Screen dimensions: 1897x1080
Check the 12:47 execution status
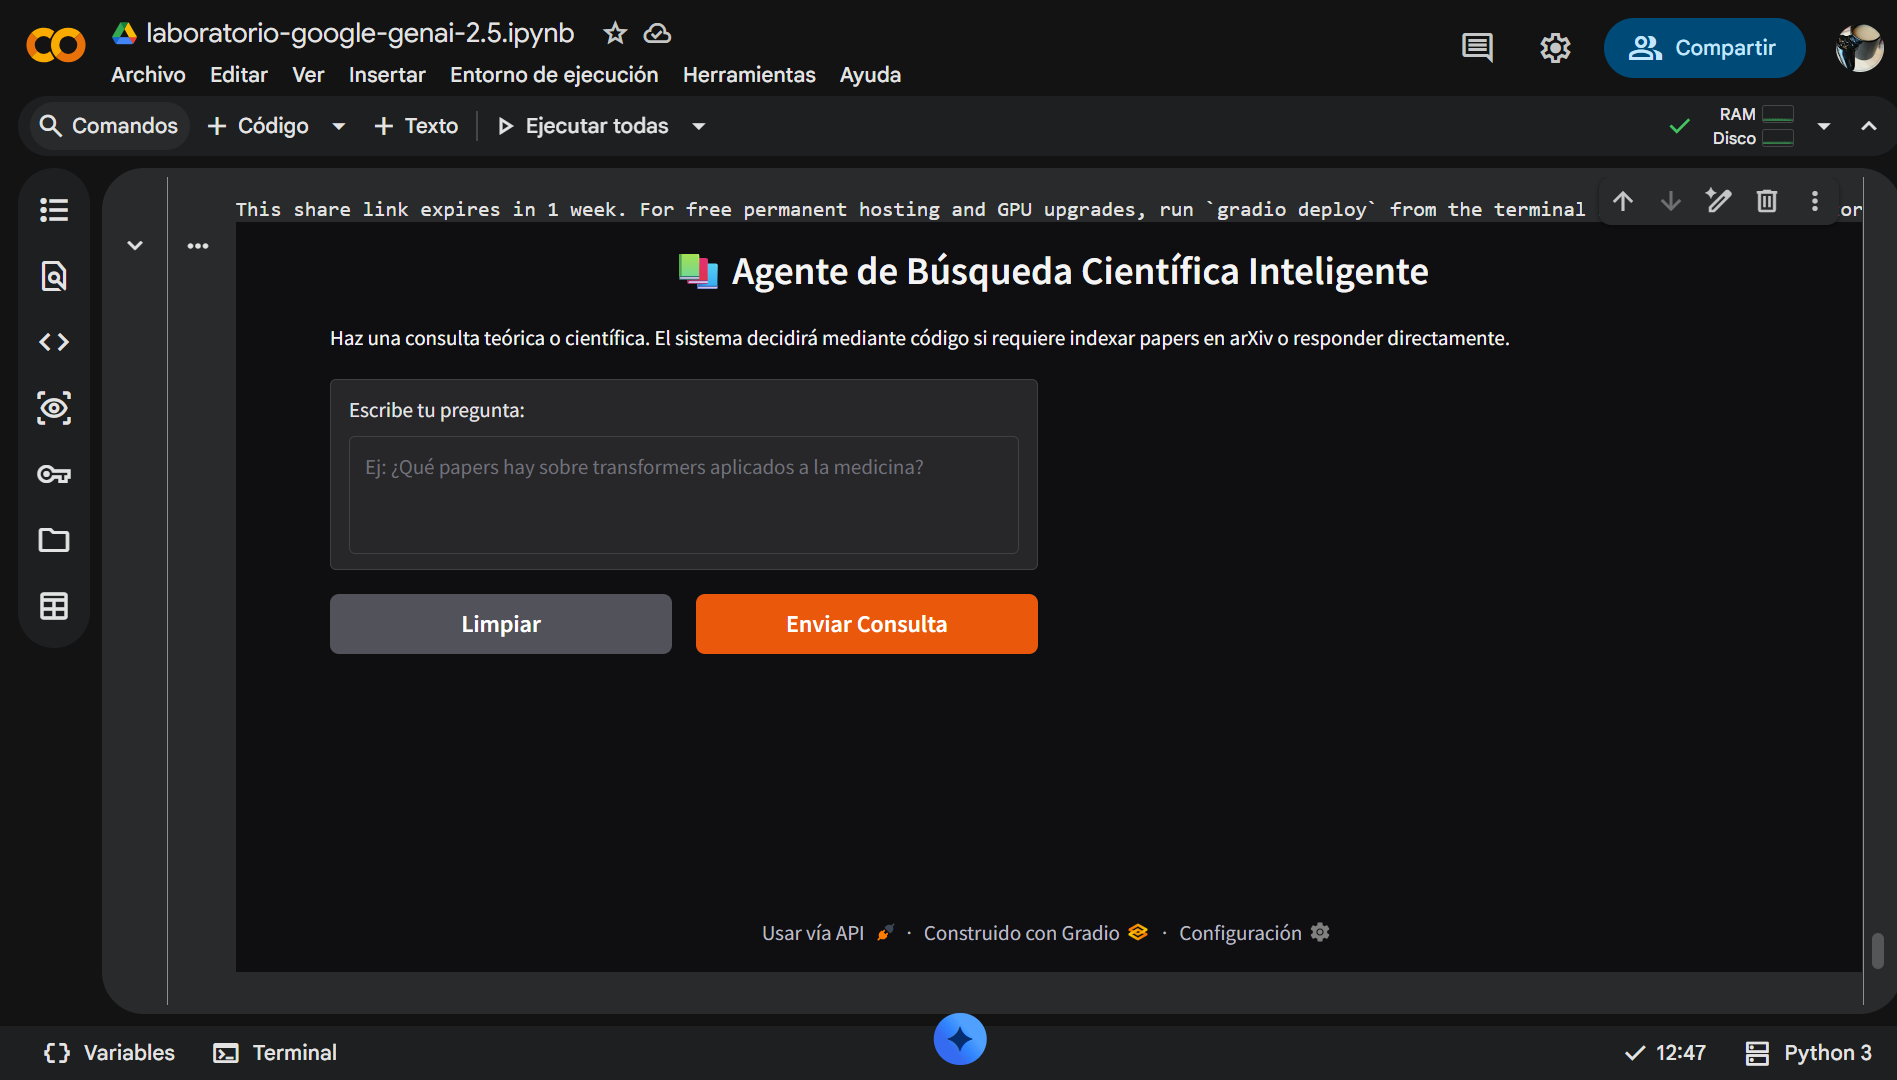pos(1665,1053)
